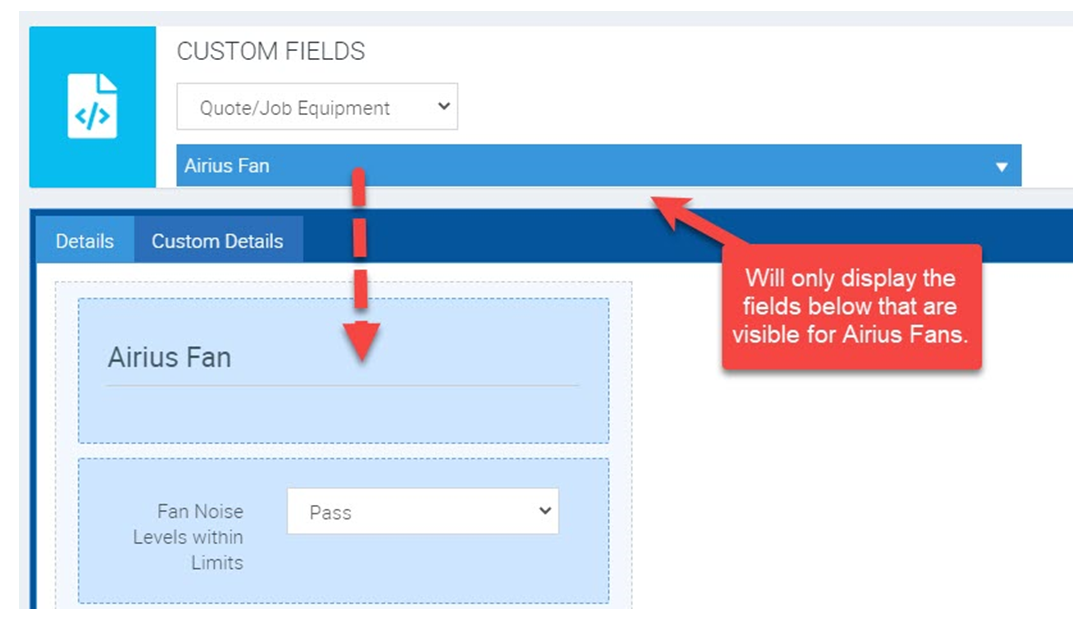Click the divider line under Airius Fan heading
This screenshot has width=1085, height=625.
343,385
